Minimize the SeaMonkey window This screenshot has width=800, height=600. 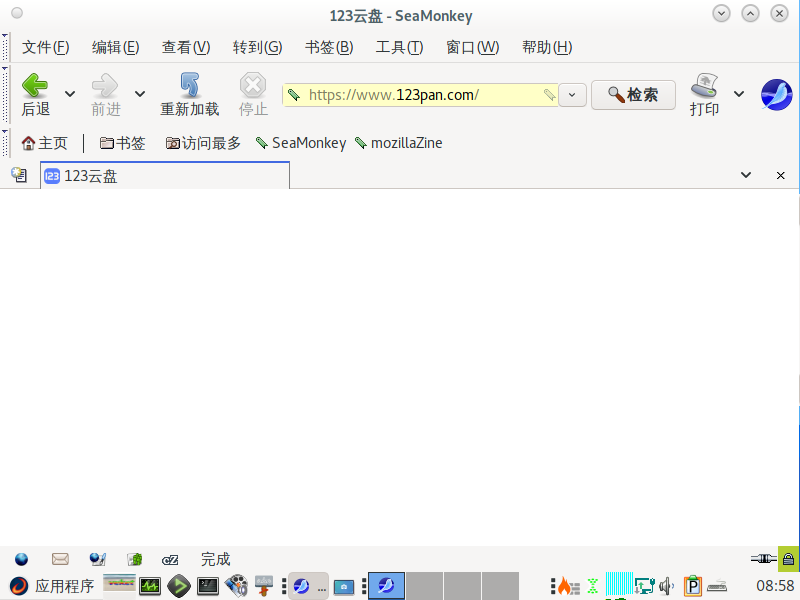click(721, 13)
